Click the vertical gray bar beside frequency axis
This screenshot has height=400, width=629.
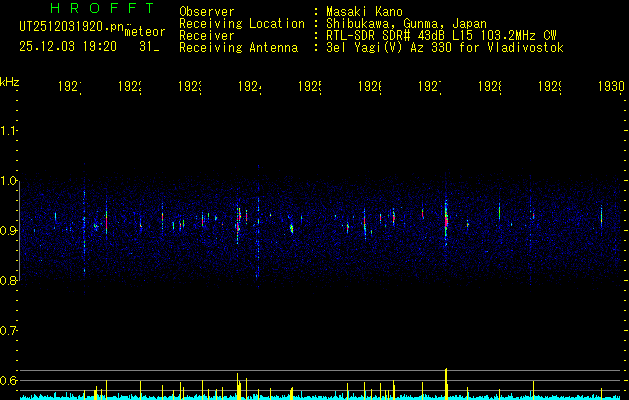(x=19, y=231)
